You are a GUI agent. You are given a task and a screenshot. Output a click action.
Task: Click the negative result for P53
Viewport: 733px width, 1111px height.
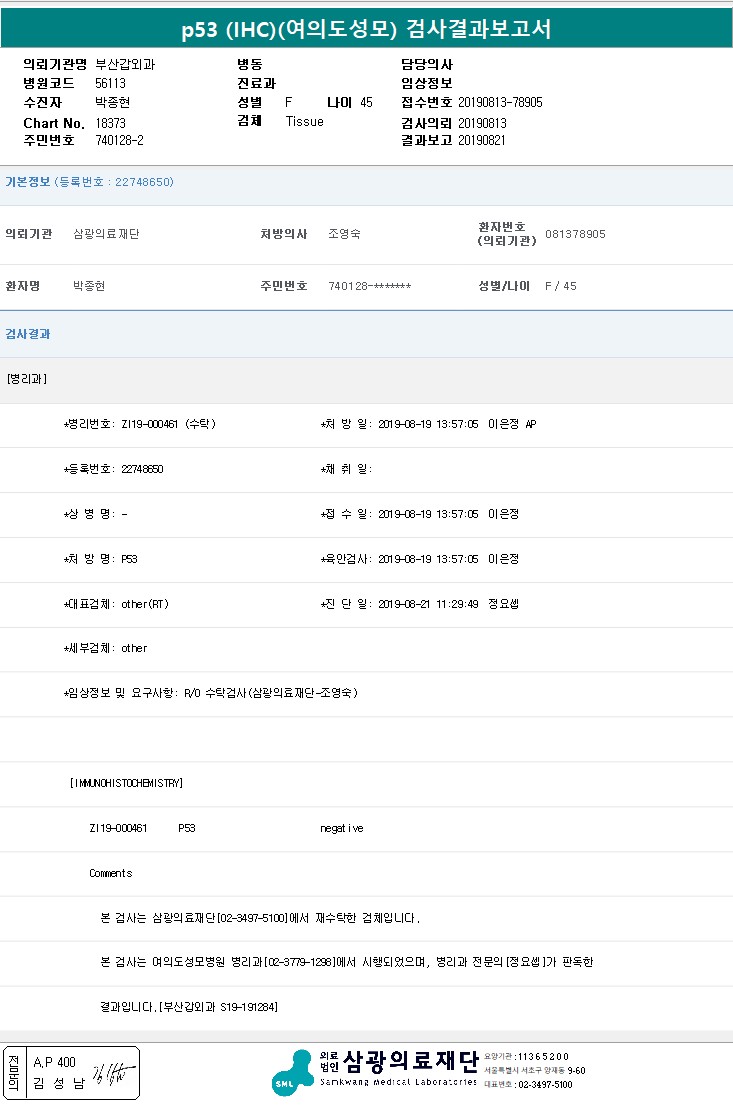(x=341, y=829)
